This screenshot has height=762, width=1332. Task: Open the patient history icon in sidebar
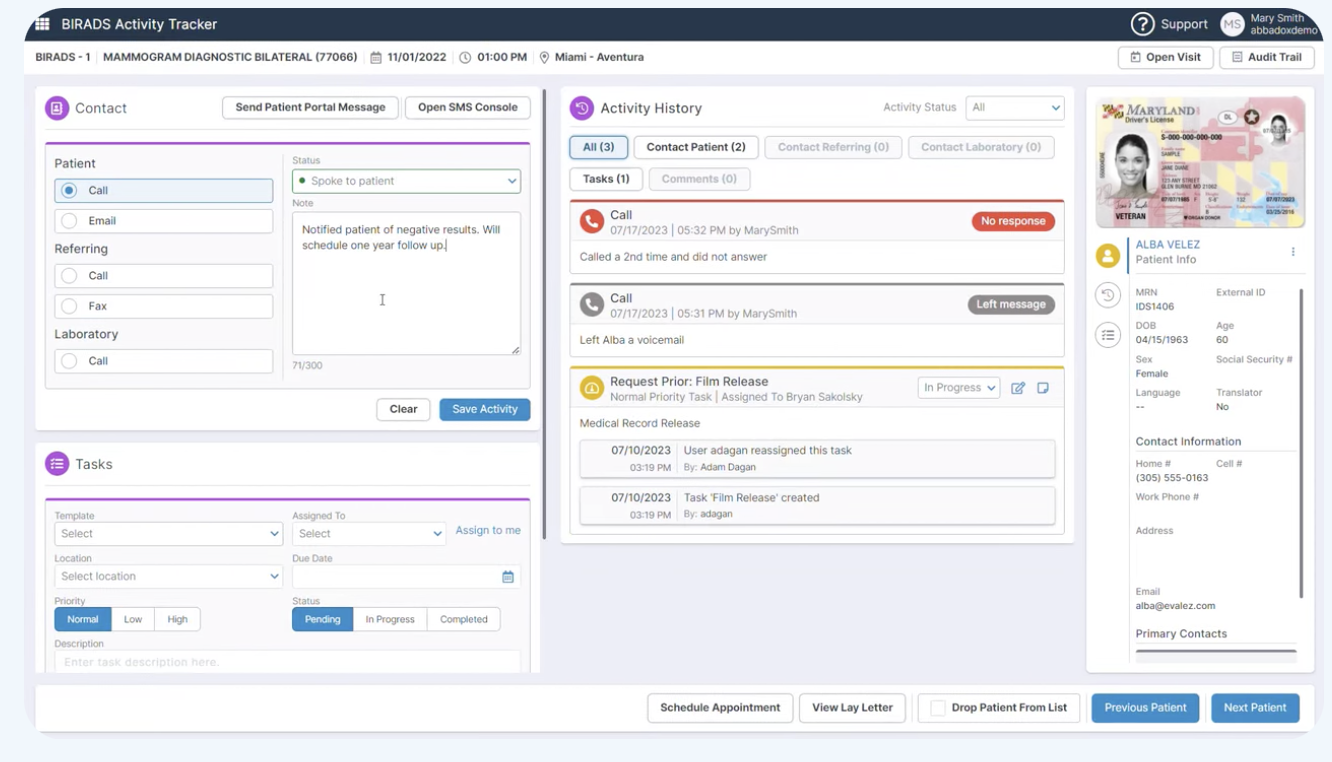click(x=1108, y=295)
